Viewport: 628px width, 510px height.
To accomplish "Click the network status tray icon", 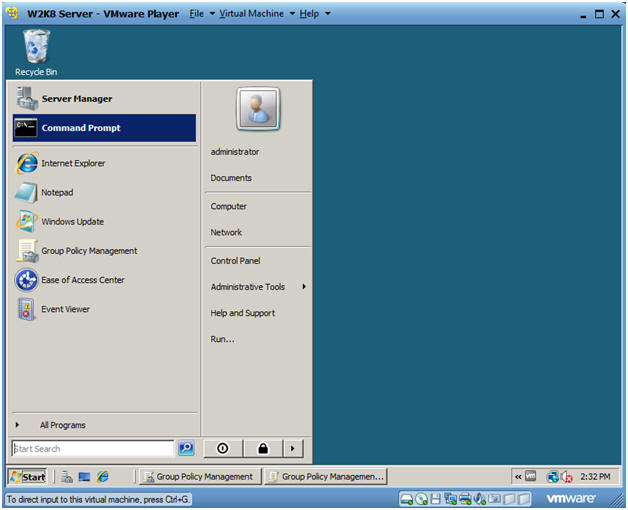I will pyautogui.click(x=553, y=476).
